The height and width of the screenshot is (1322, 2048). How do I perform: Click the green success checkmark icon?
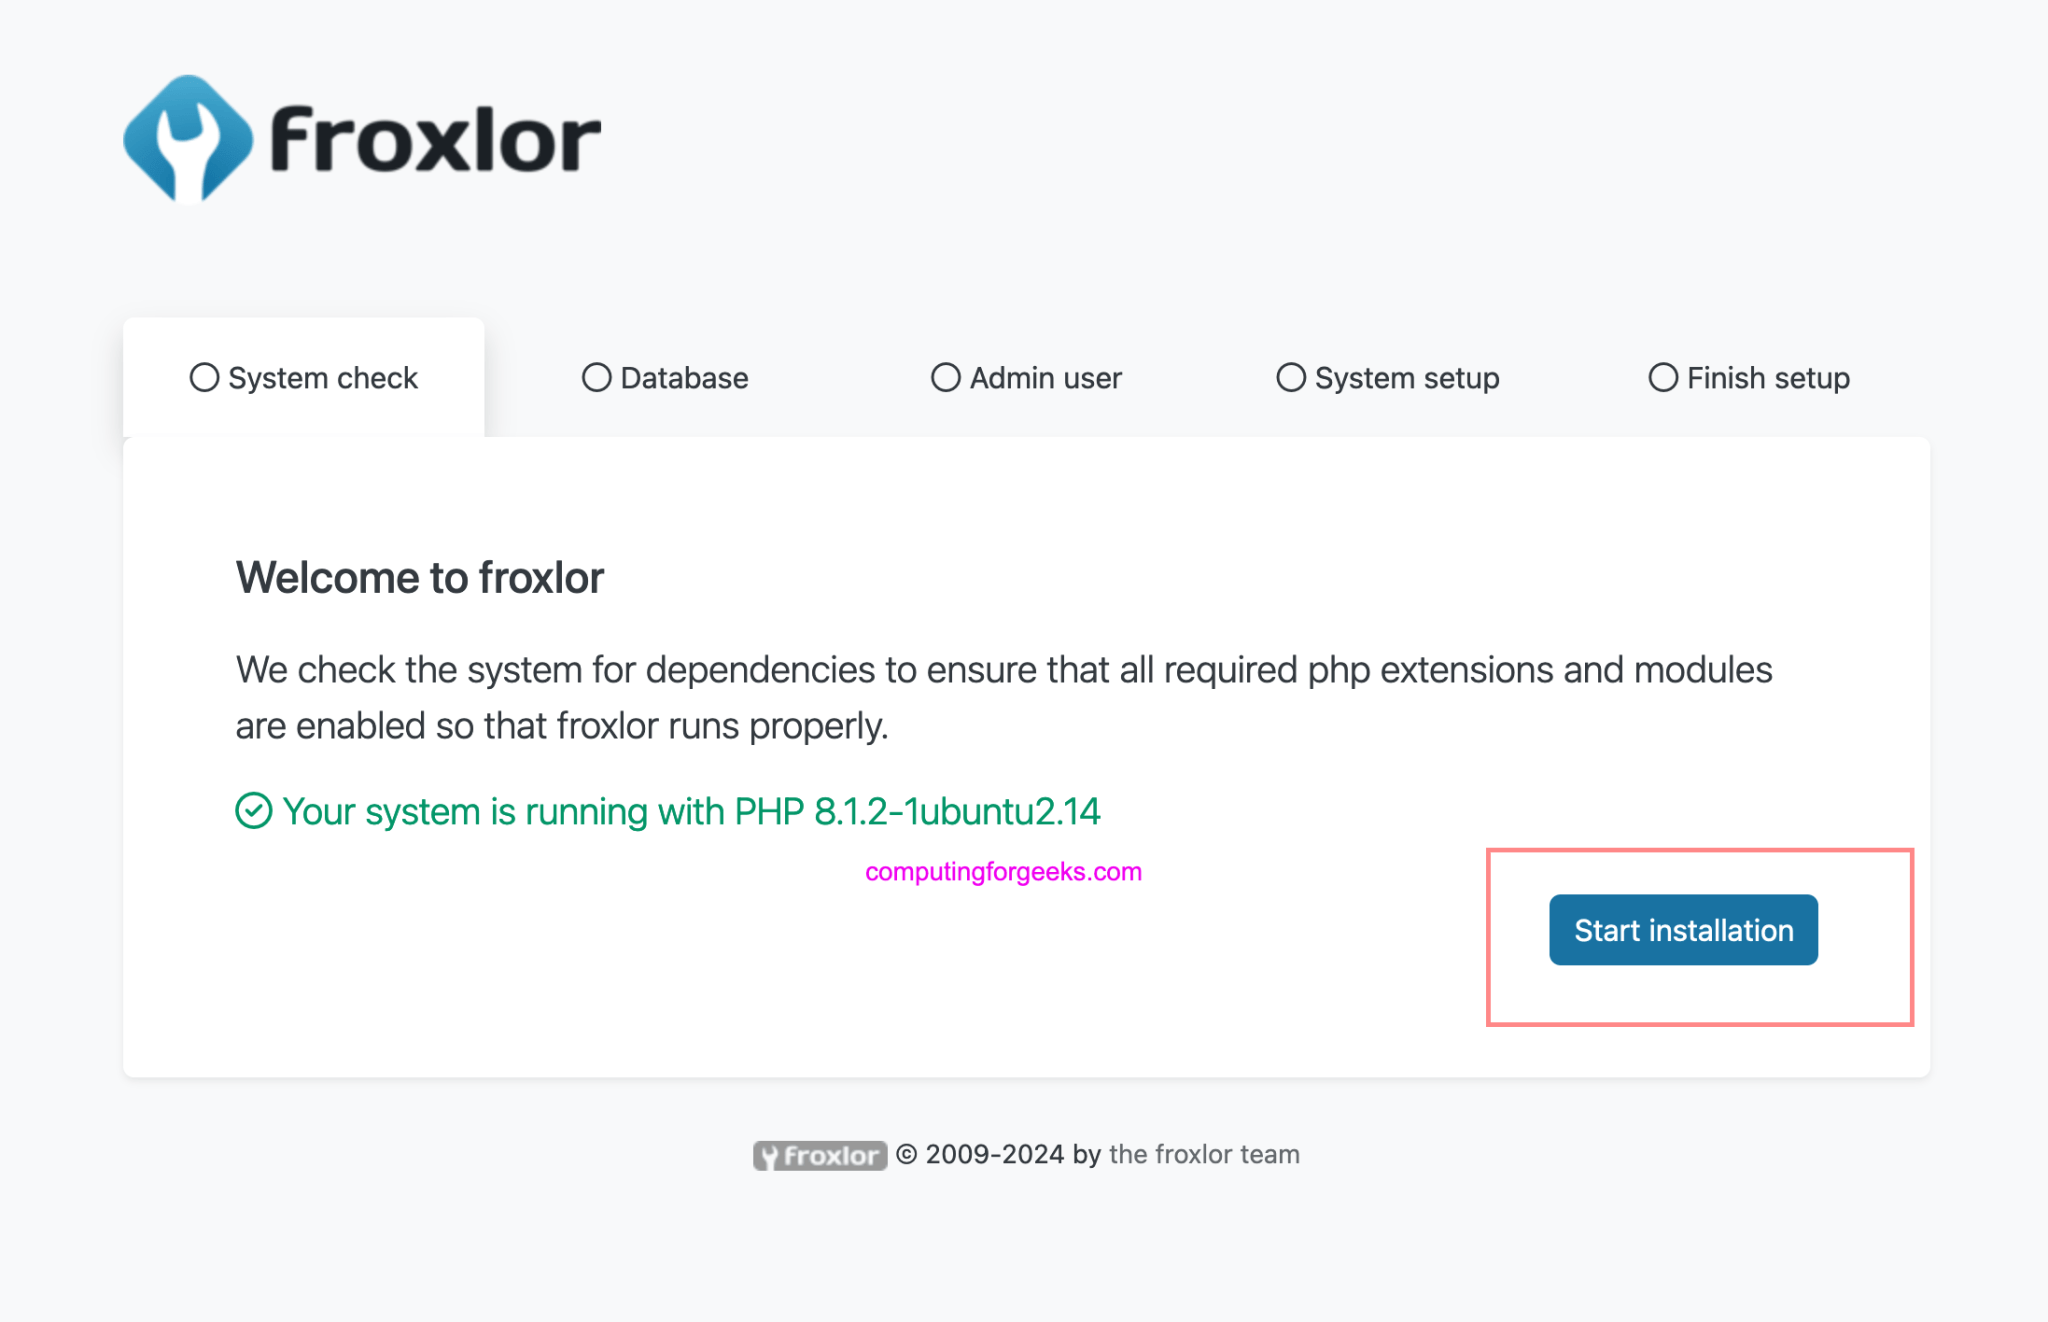tap(254, 810)
